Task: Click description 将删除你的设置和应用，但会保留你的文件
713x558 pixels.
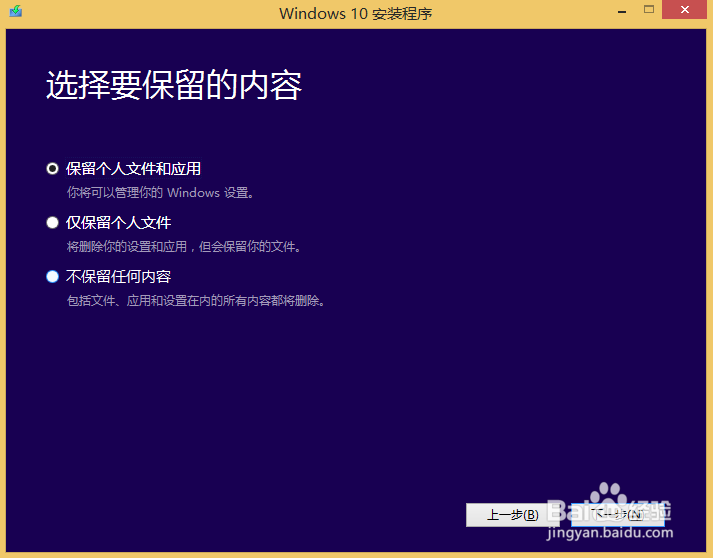Action: tap(184, 247)
